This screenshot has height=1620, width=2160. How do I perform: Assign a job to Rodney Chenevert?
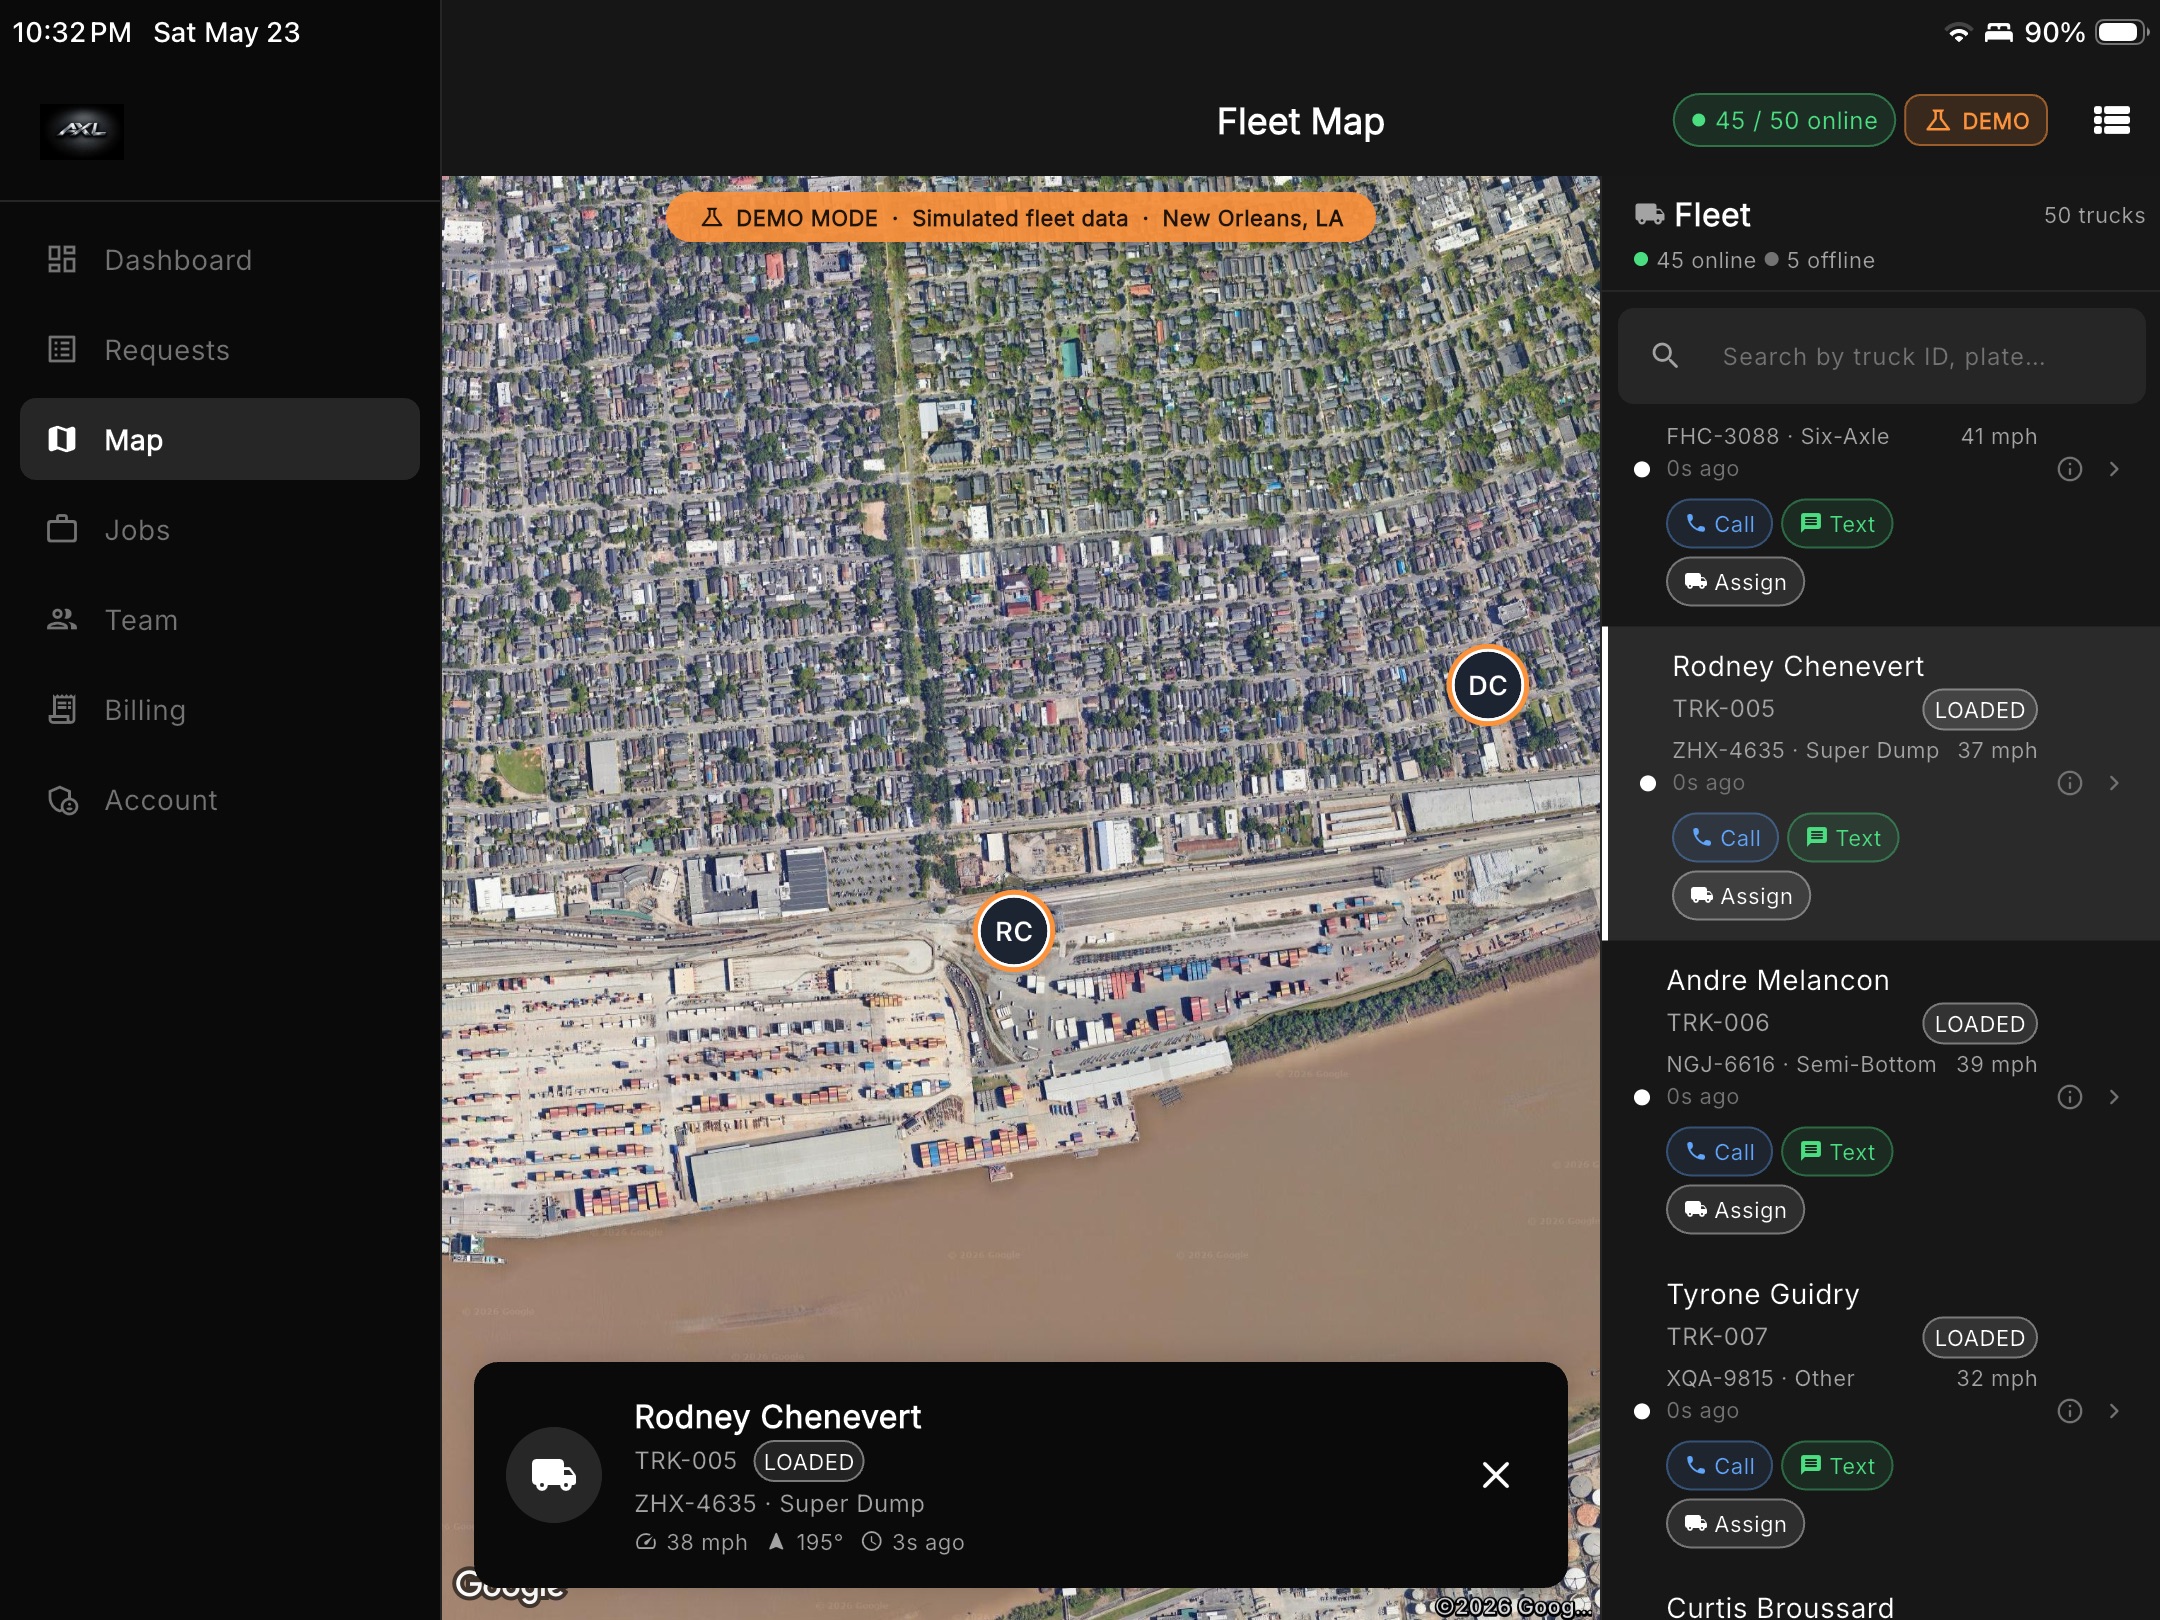pyautogui.click(x=1741, y=896)
